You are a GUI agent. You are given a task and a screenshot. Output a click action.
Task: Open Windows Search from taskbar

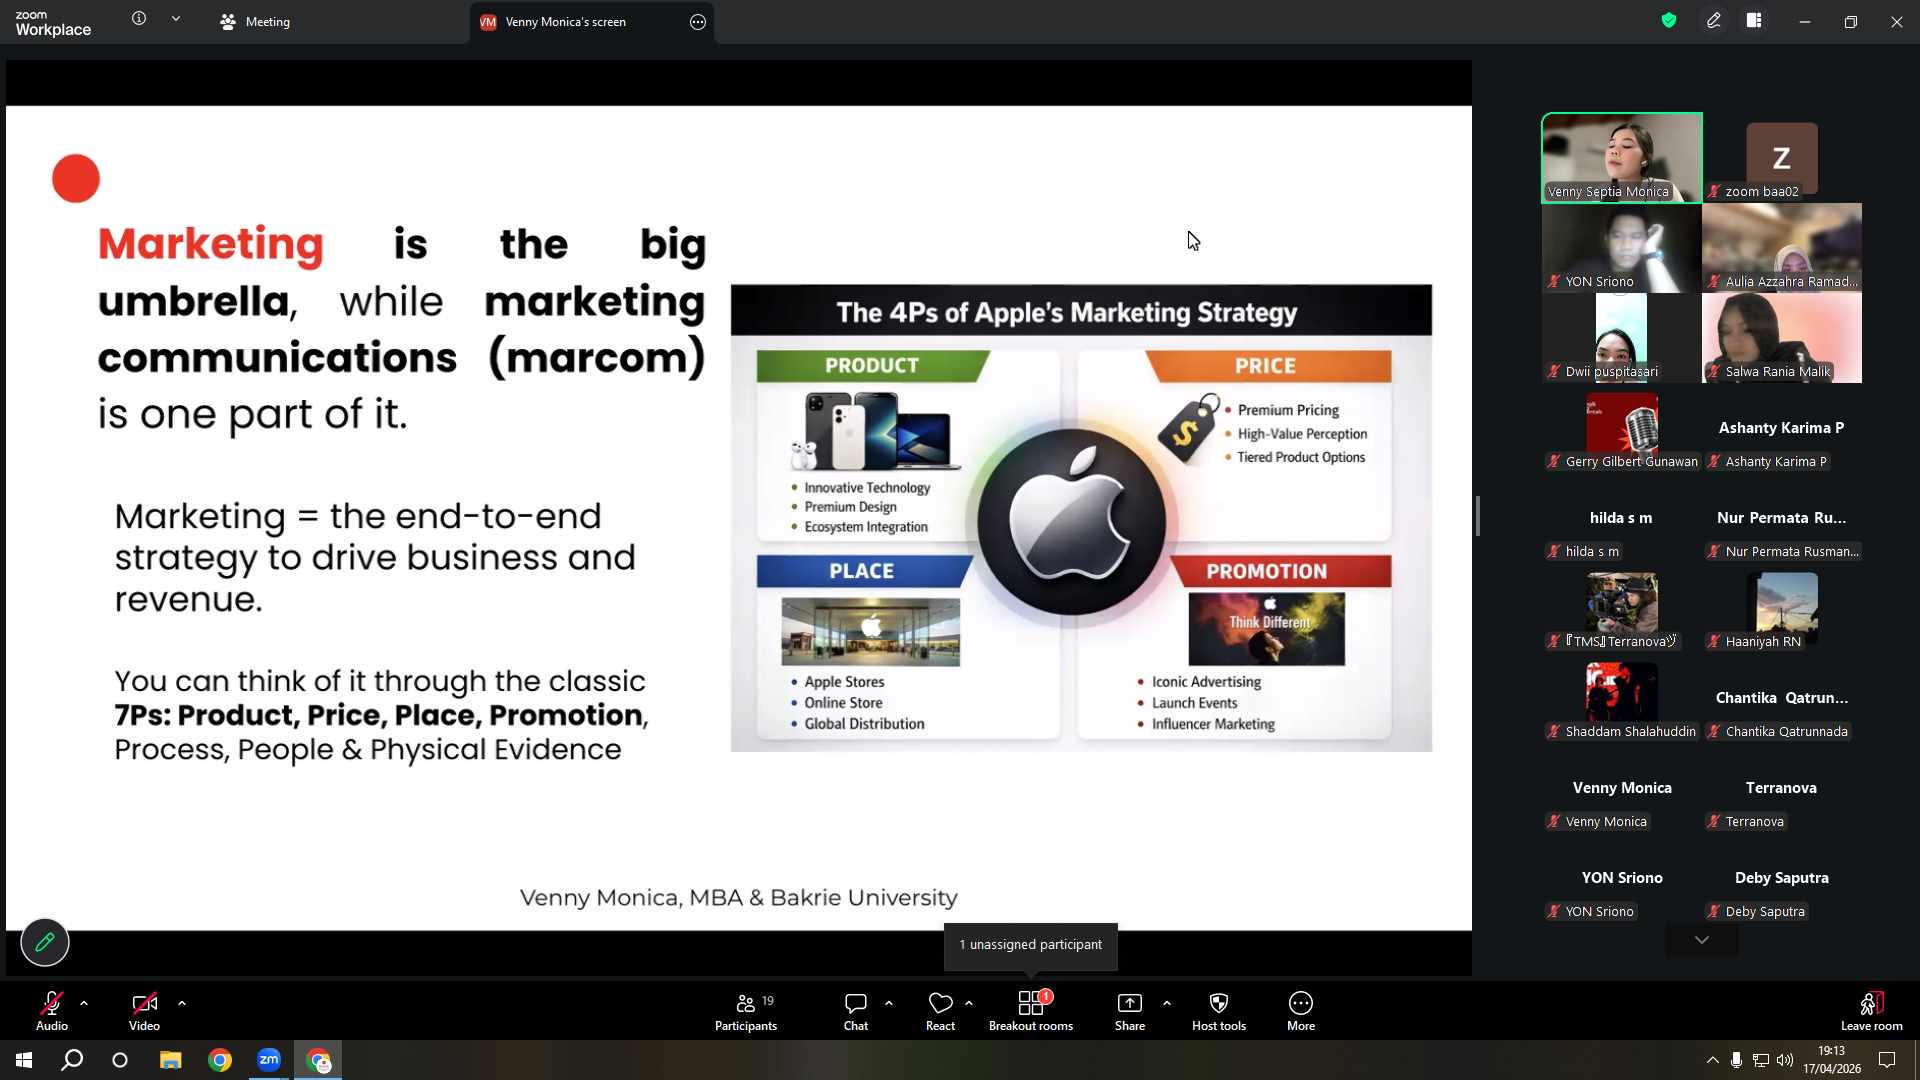pyautogui.click(x=72, y=1060)
